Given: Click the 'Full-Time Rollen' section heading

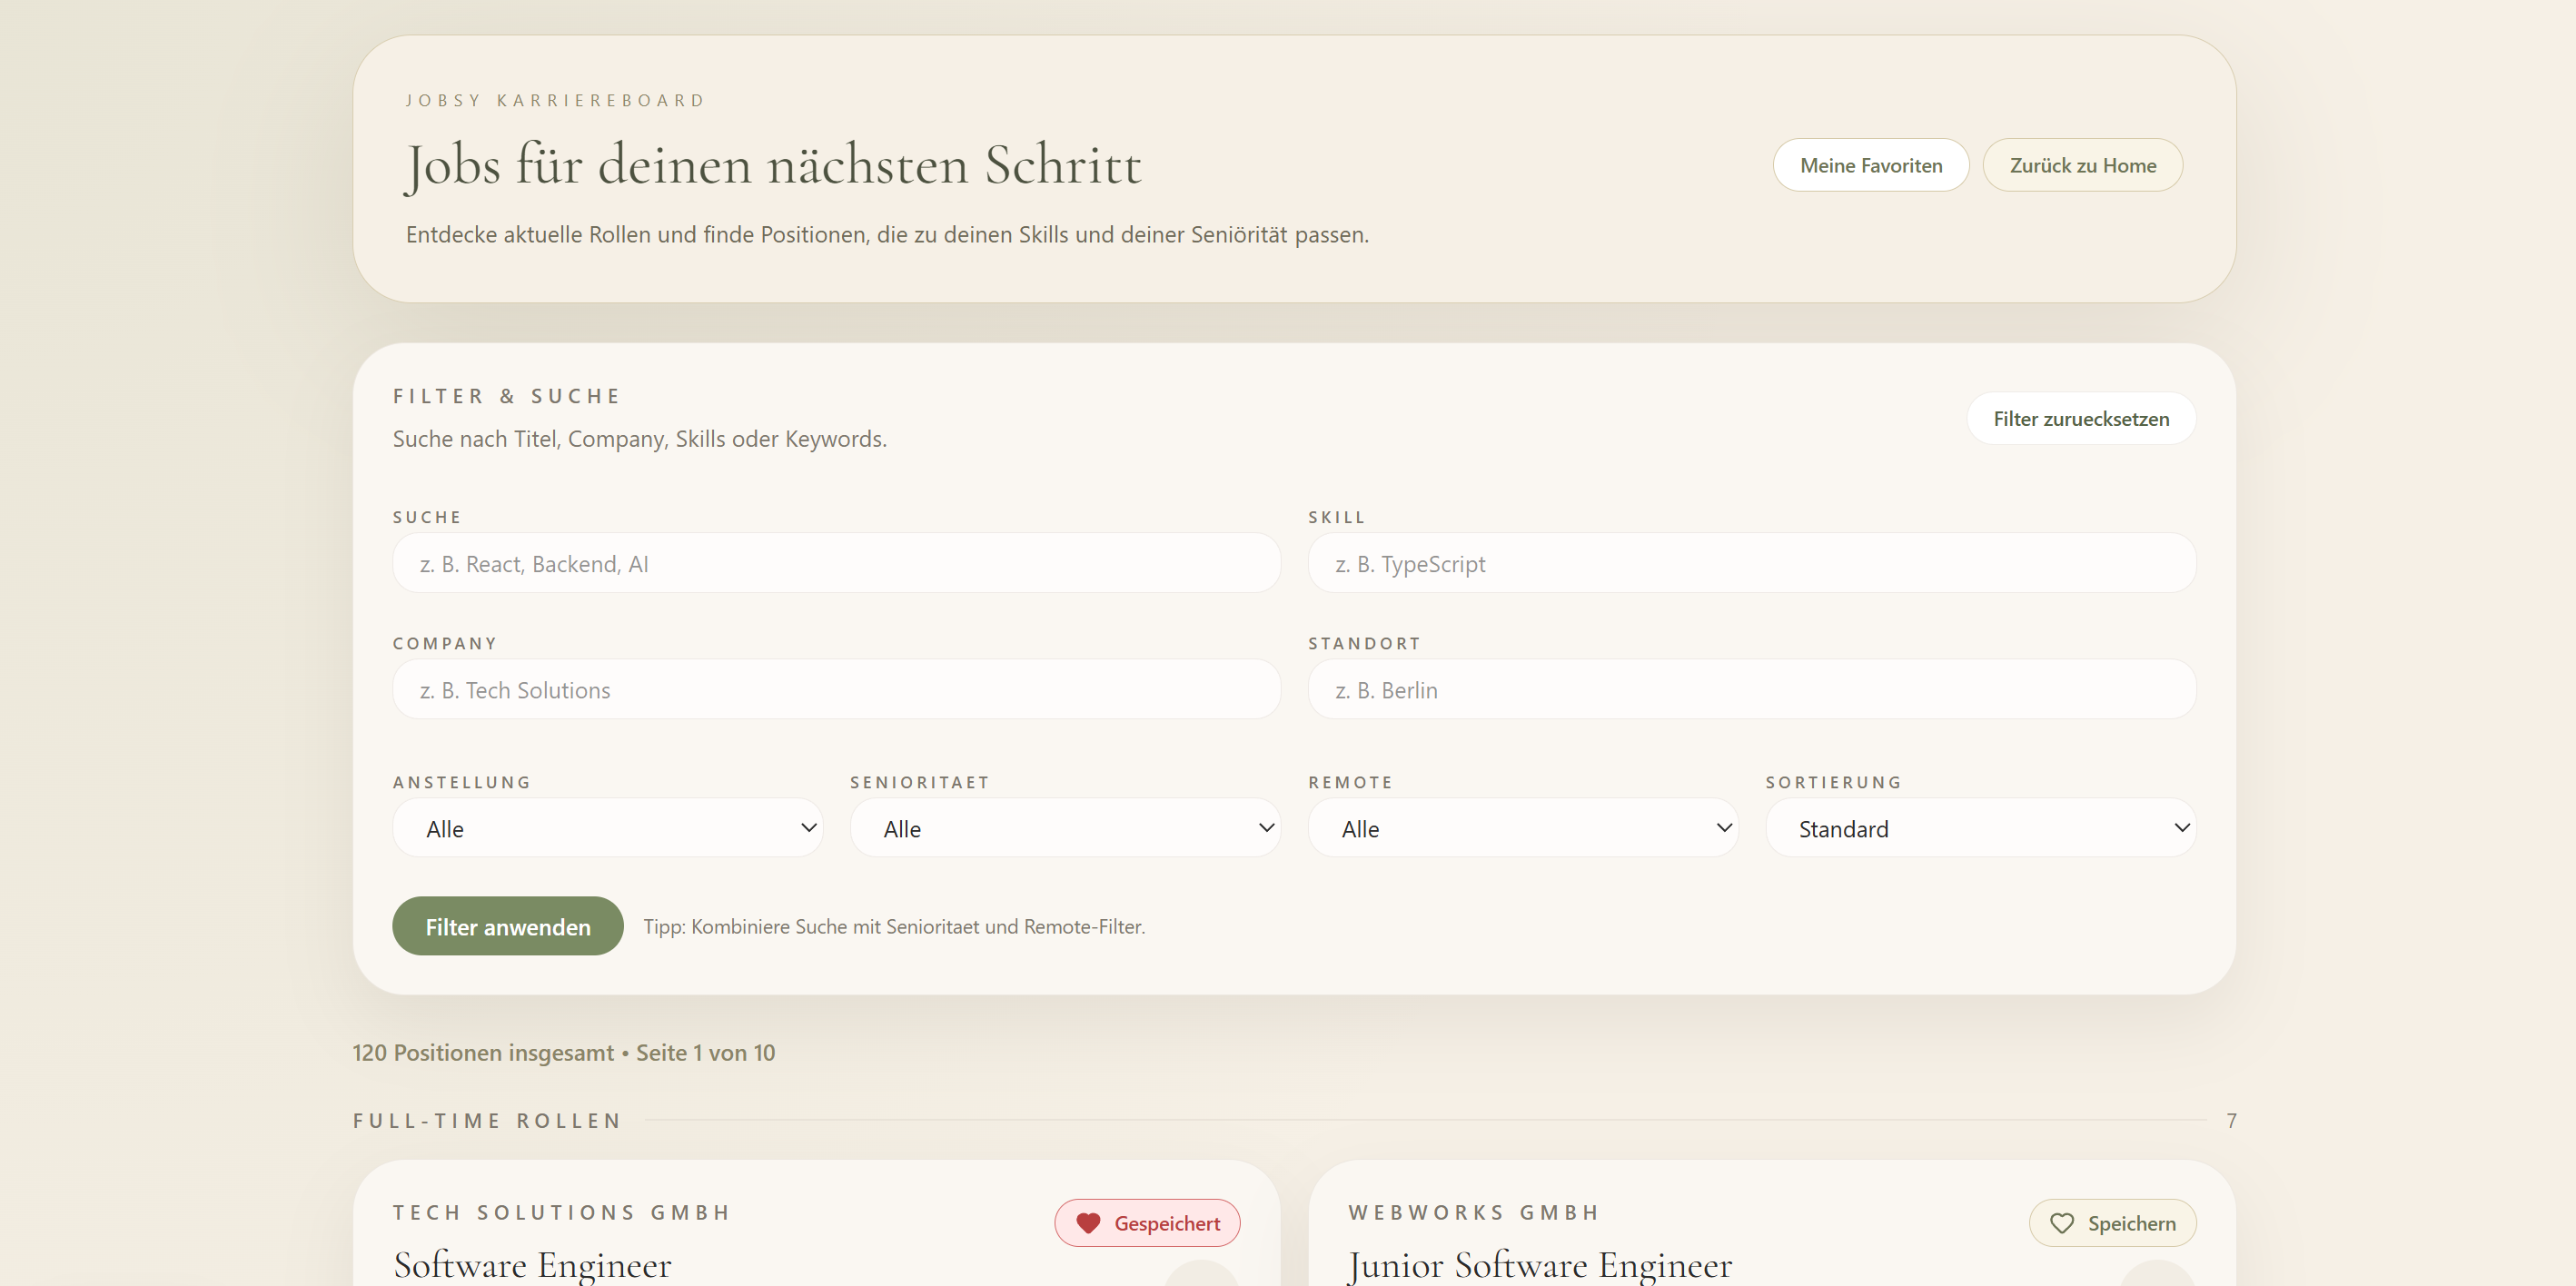Looking at the screenshot, I should pyautogui.click(x=487, y=1120).
